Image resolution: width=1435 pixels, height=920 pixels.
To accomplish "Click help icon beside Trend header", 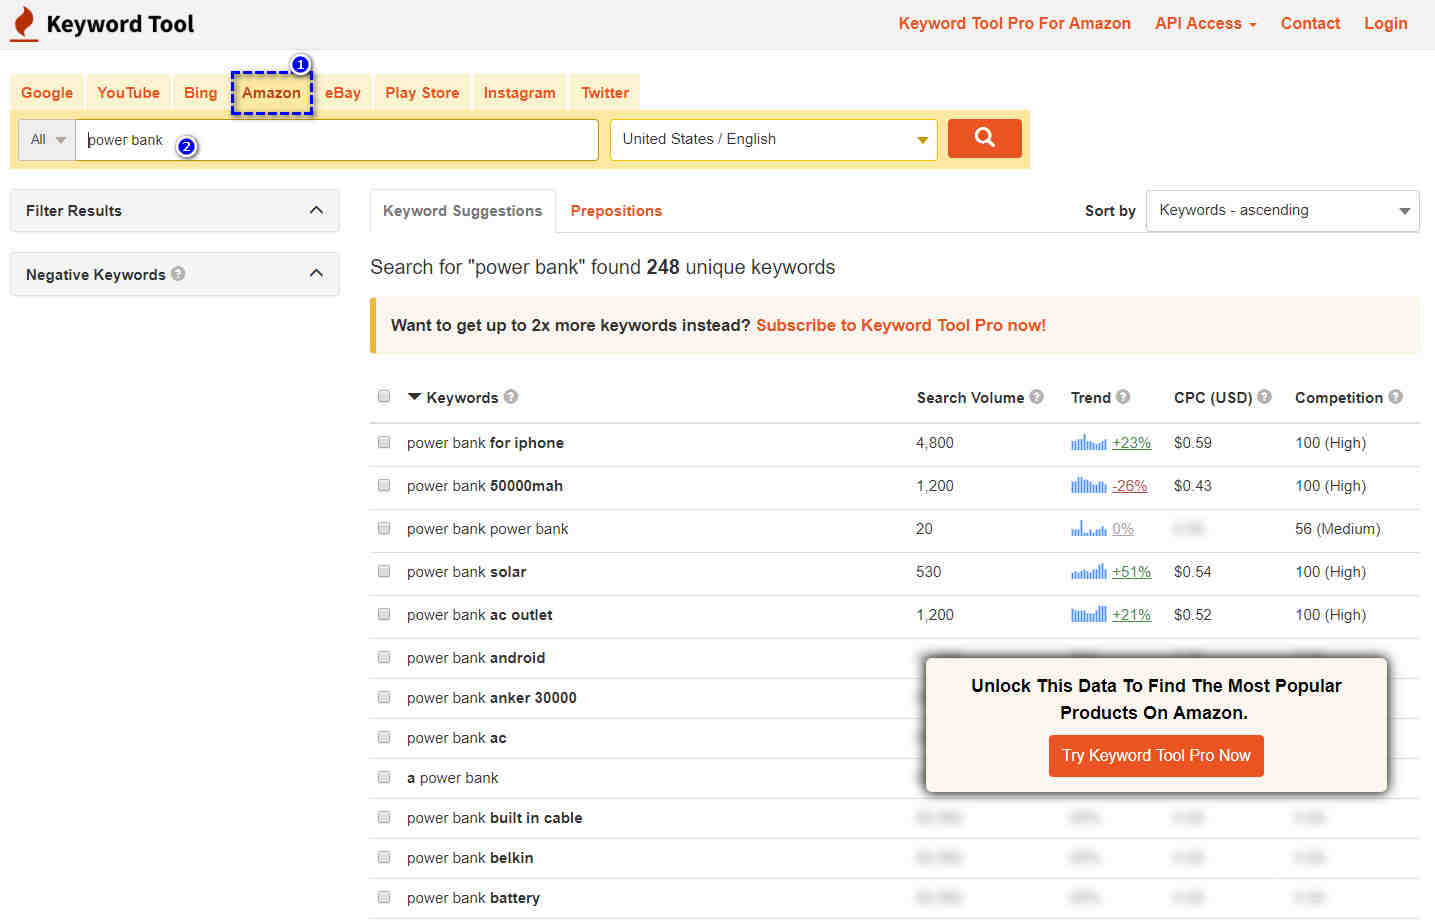I will point(1123,396).
